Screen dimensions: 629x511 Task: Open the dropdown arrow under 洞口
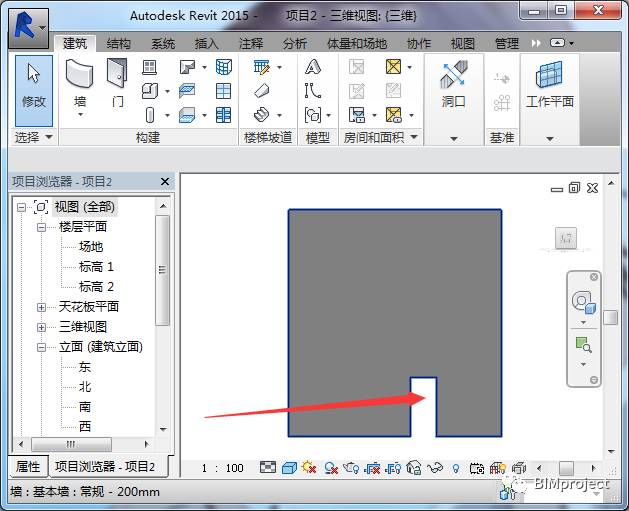[x=454, y=139]
